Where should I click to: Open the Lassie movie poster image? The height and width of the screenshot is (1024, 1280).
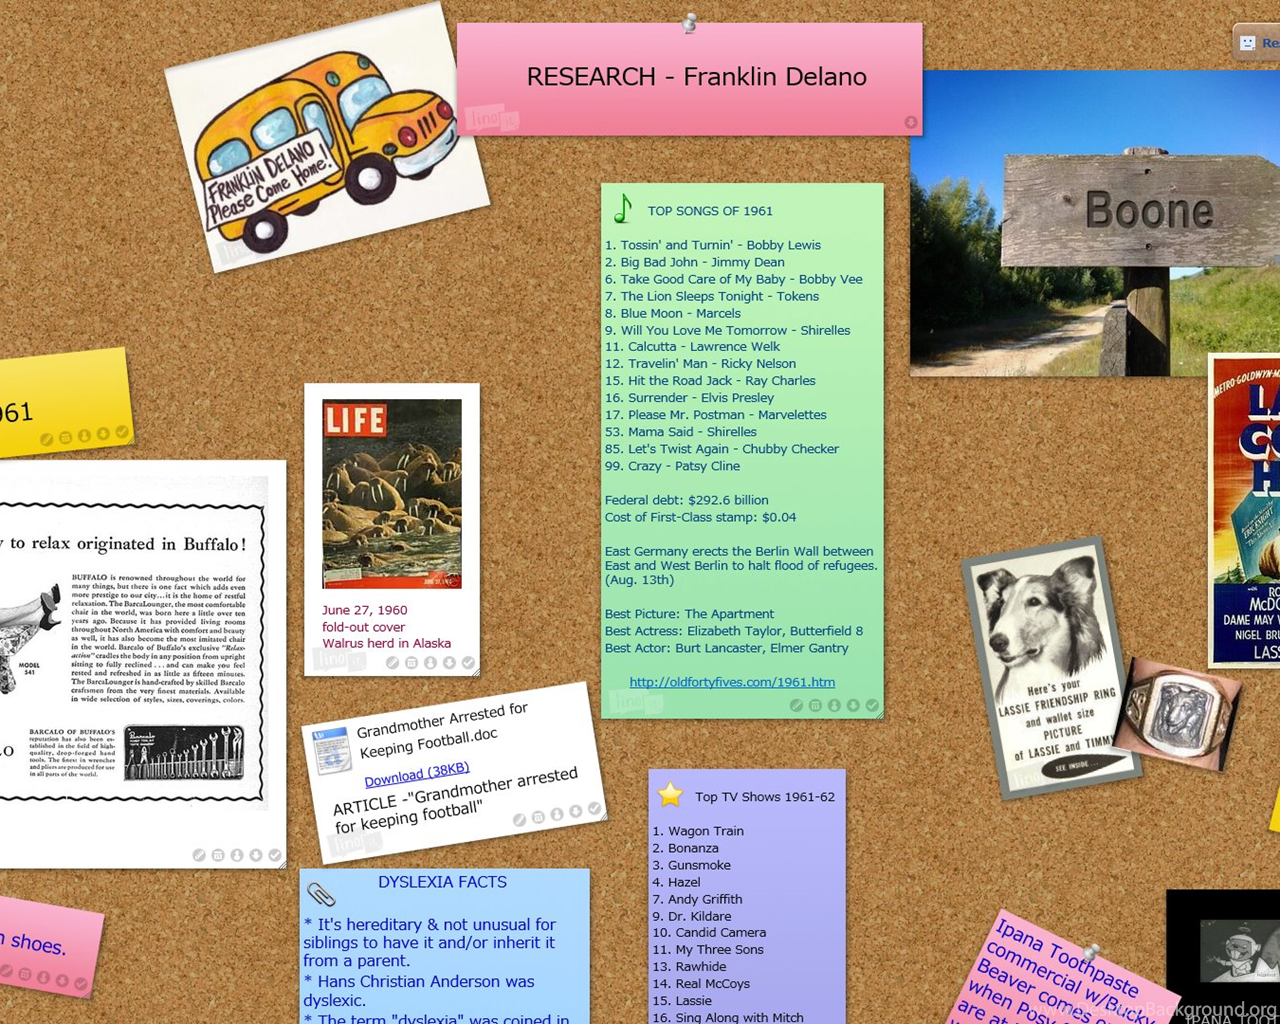coord(1245,511)
